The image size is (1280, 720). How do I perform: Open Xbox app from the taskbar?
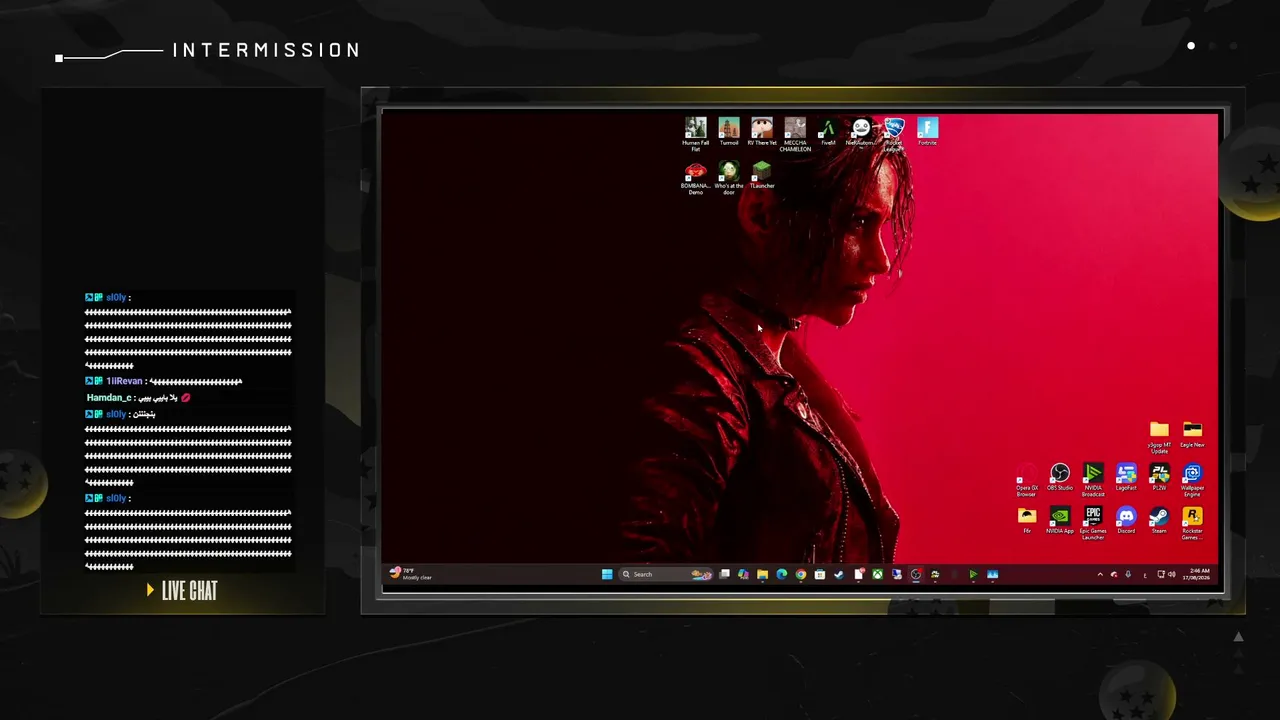[x=877, y=574]
